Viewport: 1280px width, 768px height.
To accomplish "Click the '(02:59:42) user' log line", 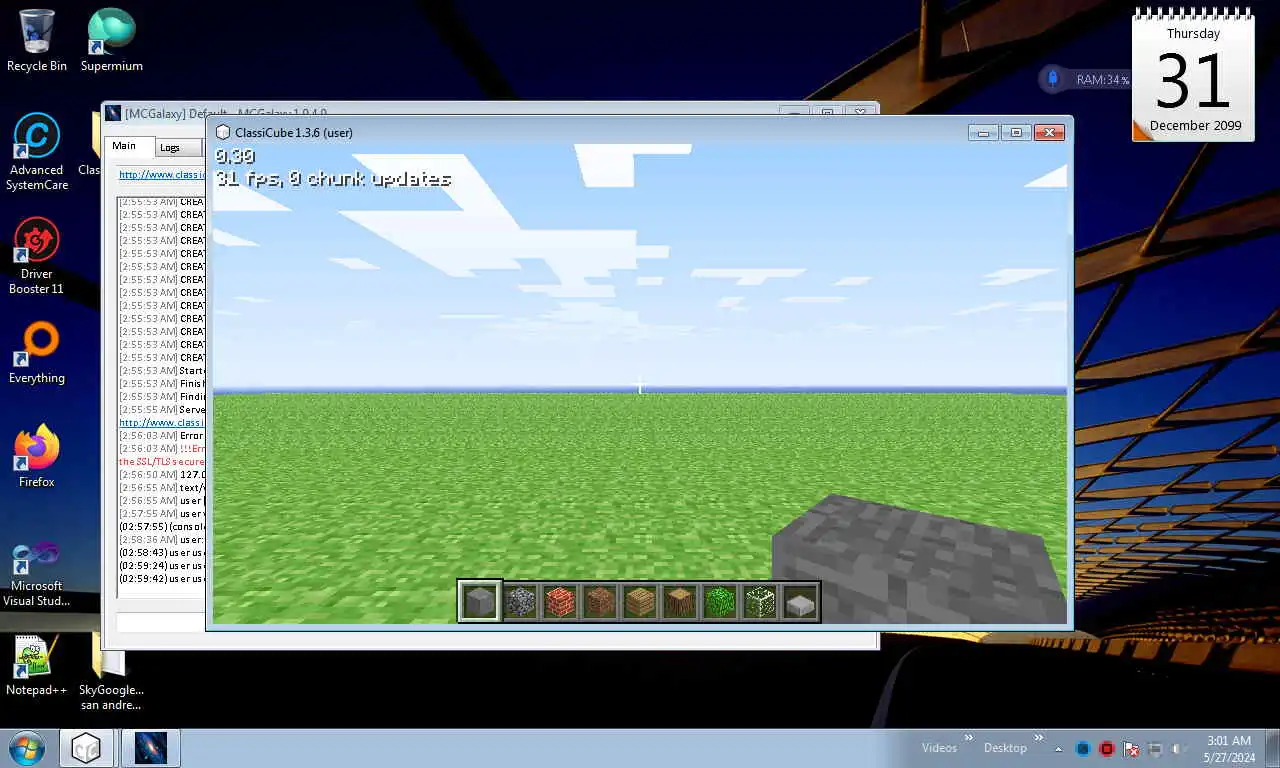I will click(162, 578).
